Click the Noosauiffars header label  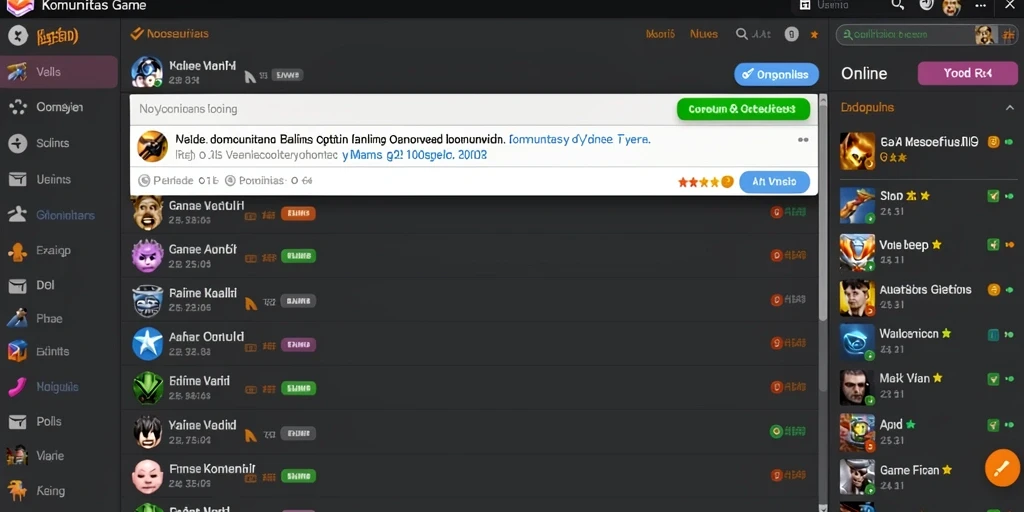coord(178,33)
